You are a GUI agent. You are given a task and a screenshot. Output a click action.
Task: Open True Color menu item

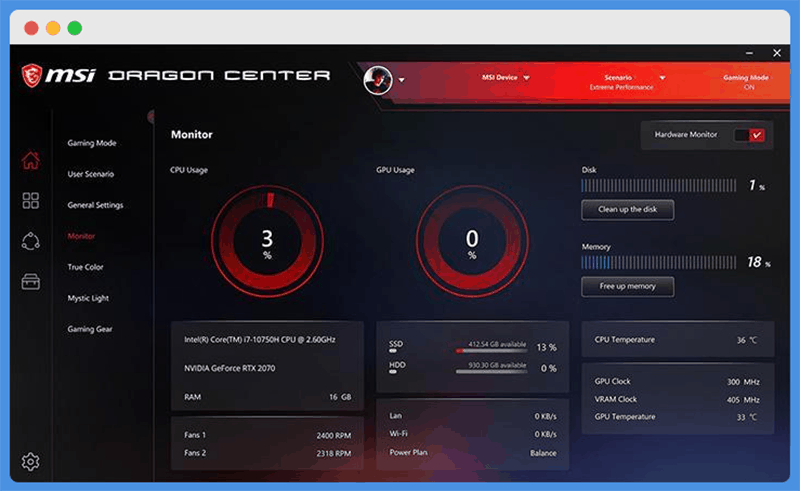point(85,267)
